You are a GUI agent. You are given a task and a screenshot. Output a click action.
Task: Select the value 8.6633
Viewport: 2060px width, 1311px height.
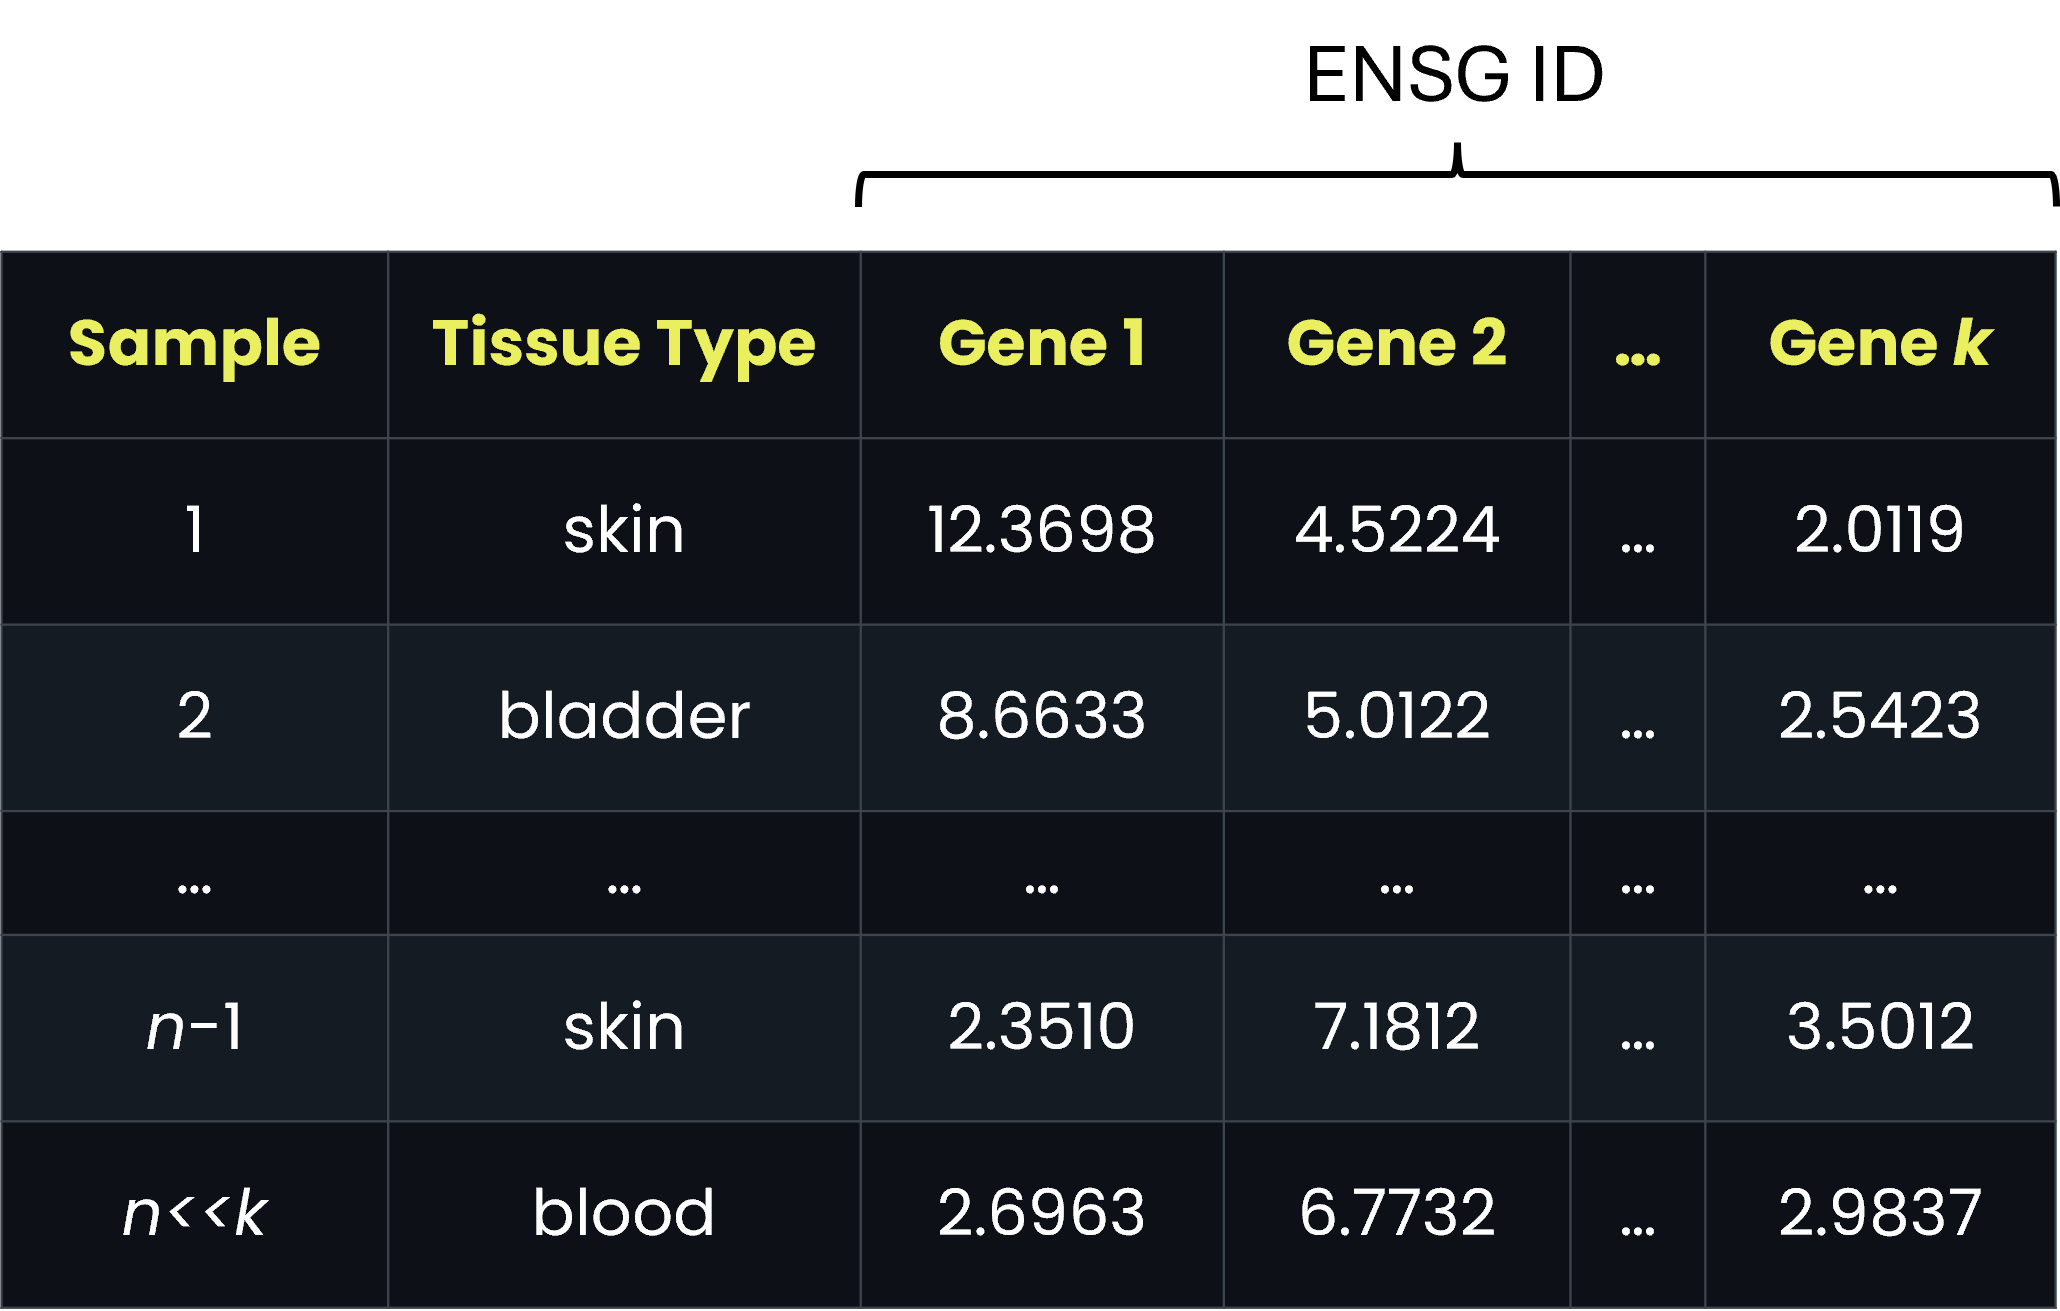tap(1042, 718)
